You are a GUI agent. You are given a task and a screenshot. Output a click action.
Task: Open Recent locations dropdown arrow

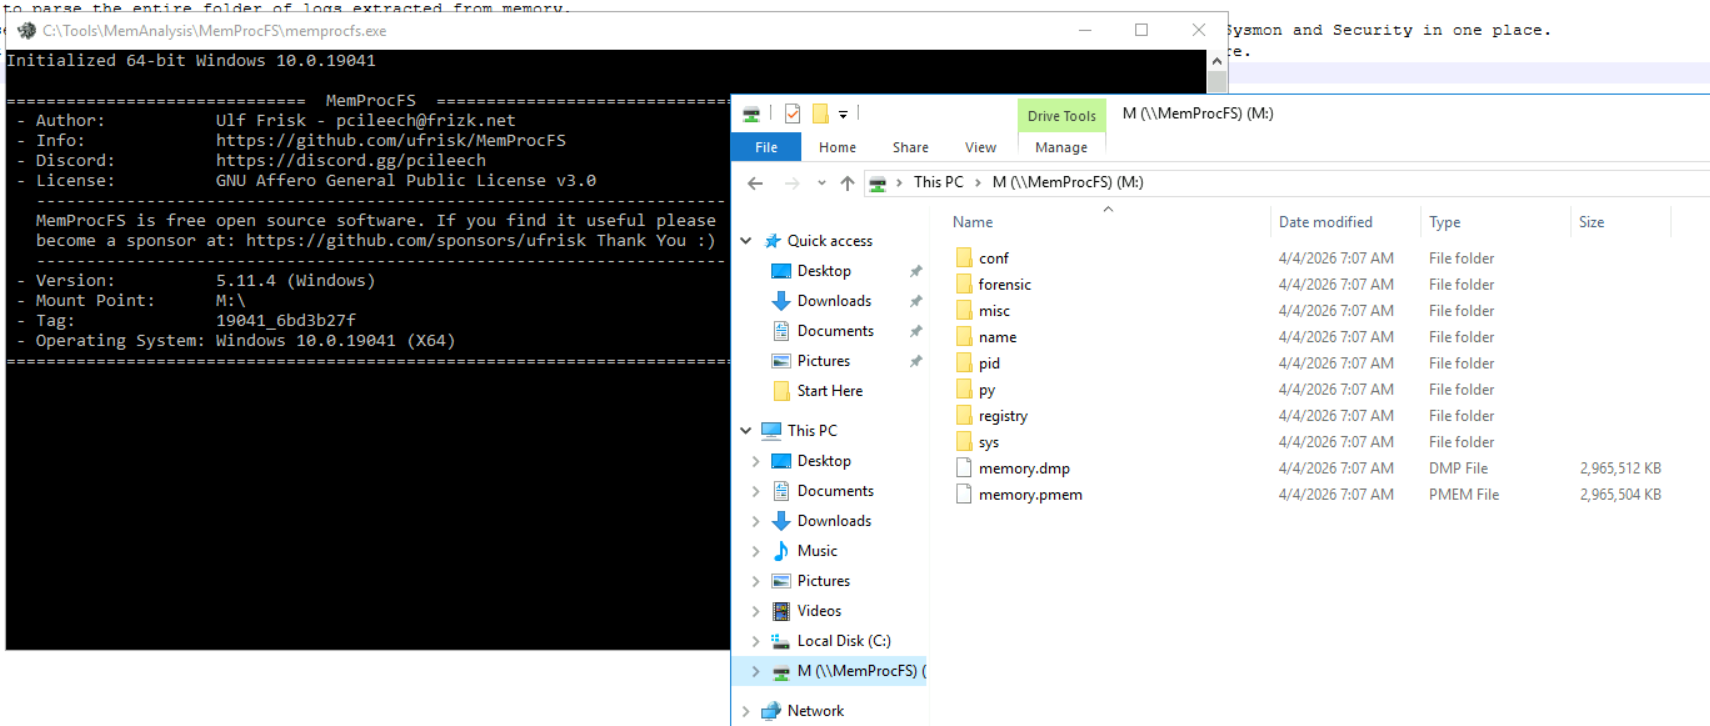click(x=821, y=183)
